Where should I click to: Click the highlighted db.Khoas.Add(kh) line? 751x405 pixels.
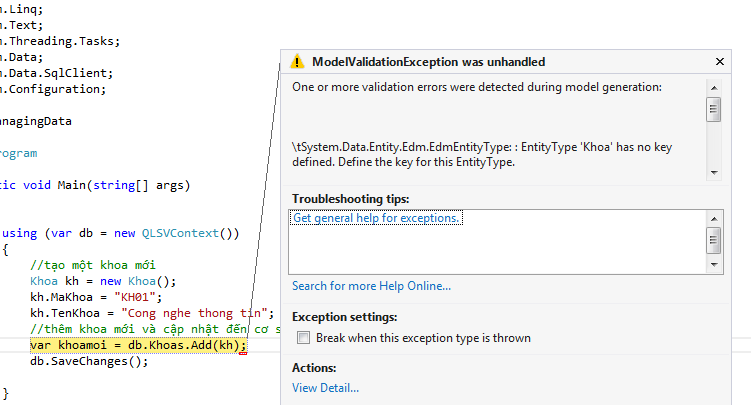(138, 345)
